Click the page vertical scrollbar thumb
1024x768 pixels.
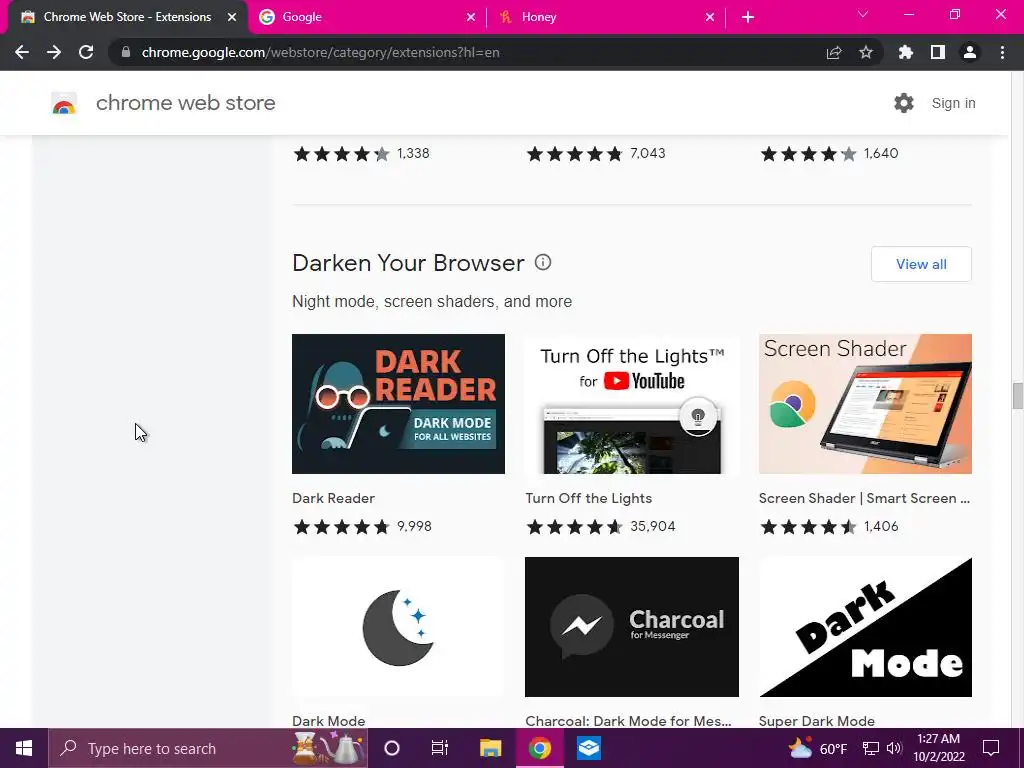tap(1017, 396)
